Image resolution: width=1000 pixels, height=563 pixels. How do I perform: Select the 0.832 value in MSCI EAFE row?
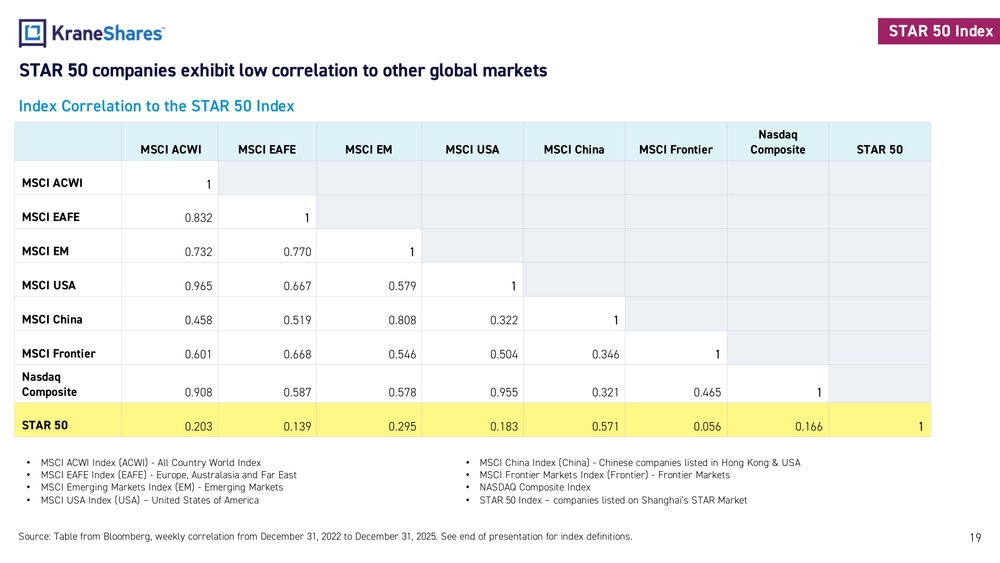(198, 218)
